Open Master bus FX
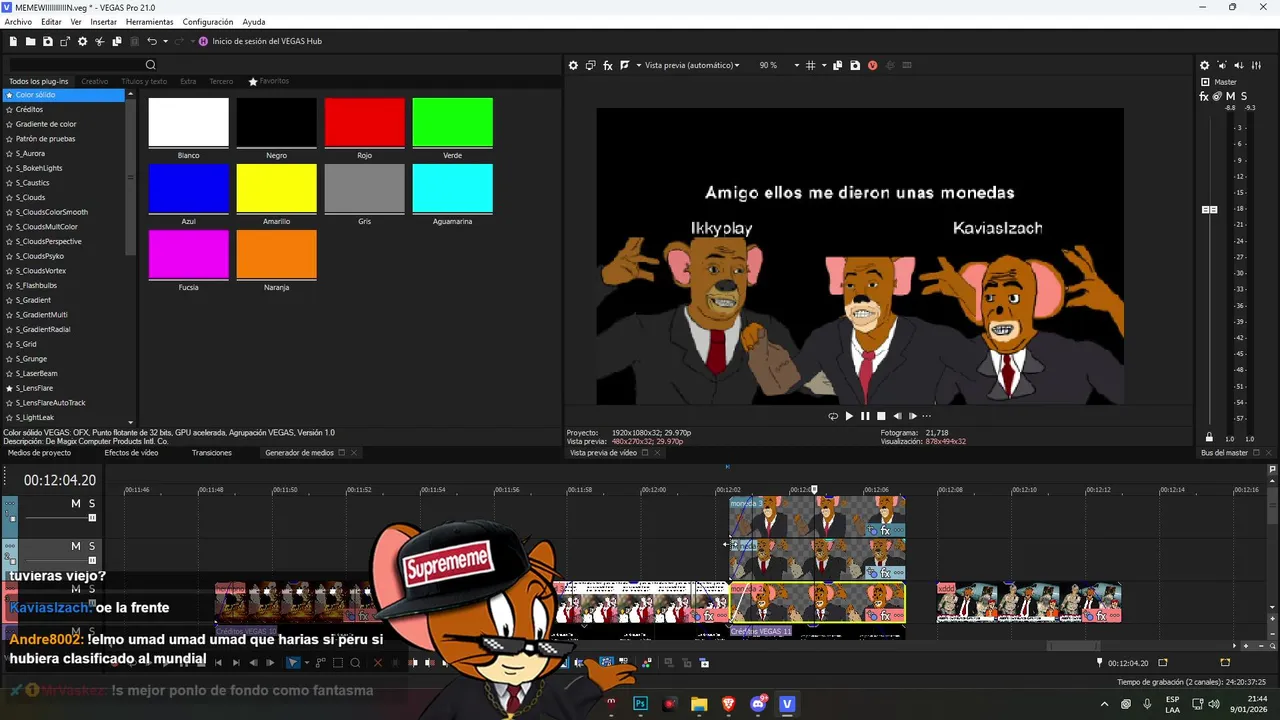The image size is (1280, 720). click(x=1204, y=97)
